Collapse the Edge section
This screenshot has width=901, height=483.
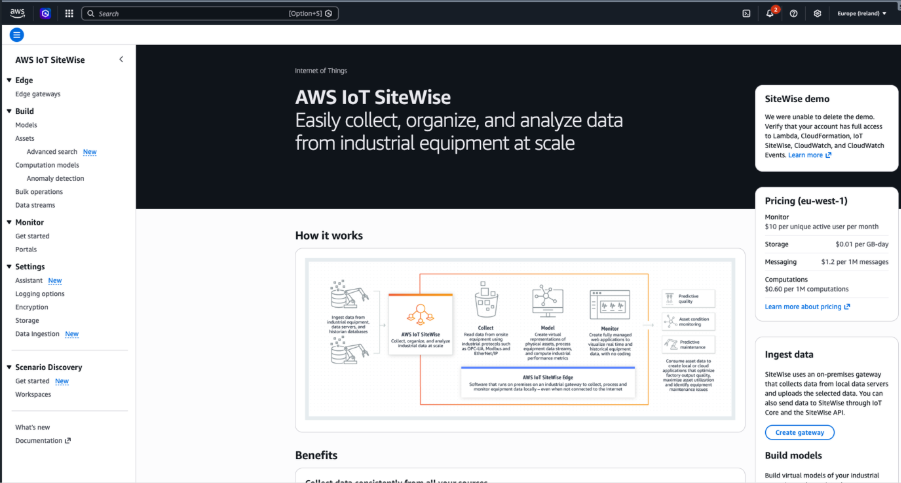9,80
